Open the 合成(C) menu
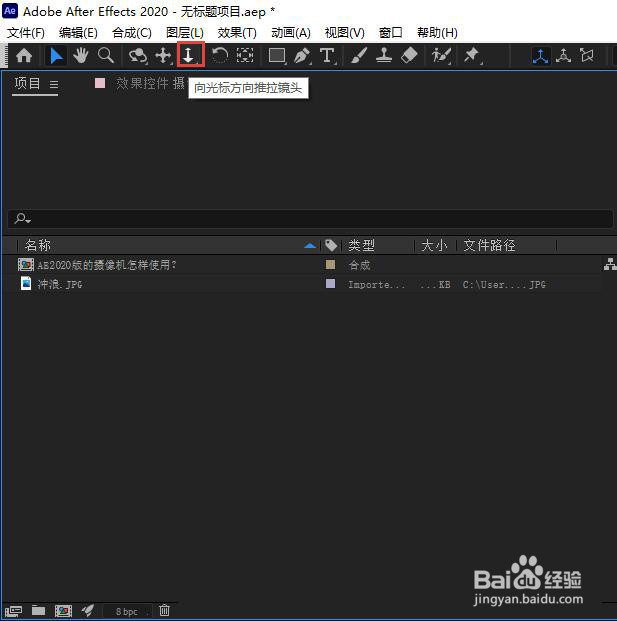This screenshot has height=621, width=617. pyautogui.click(x=132, y=33)
